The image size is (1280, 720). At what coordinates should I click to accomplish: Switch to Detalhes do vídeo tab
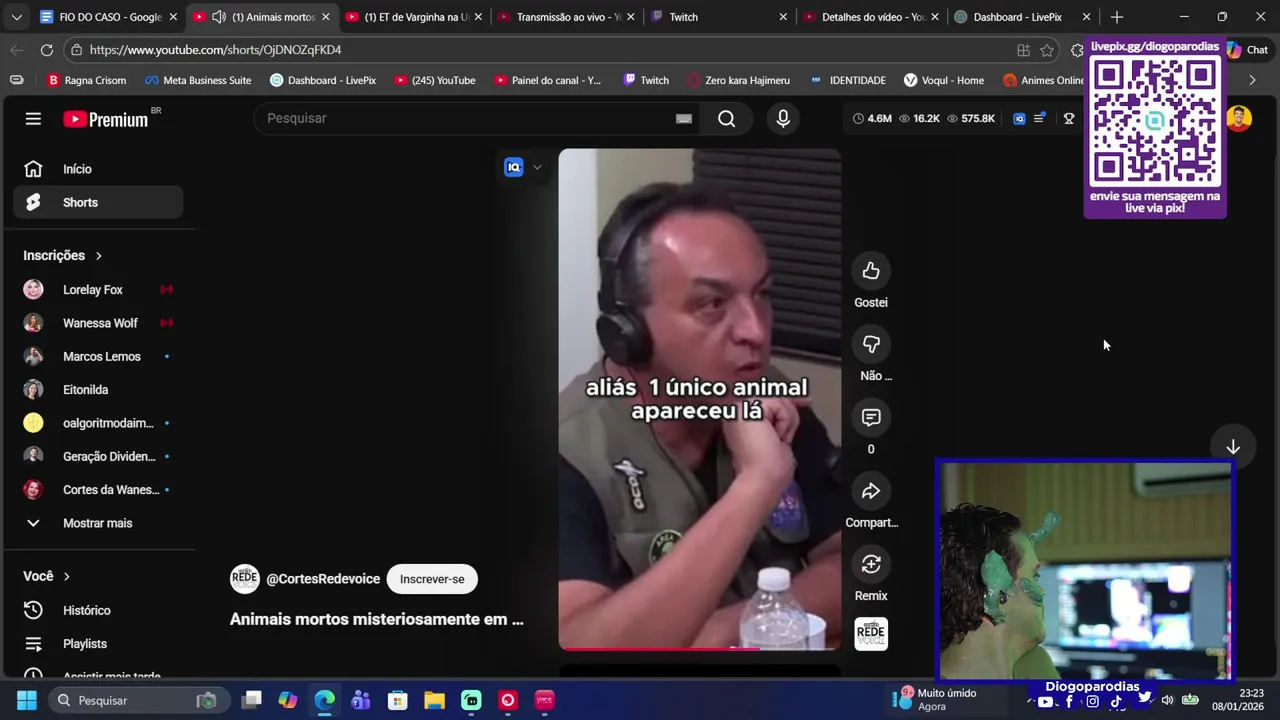pyautogui.click(x=870, y=17)
